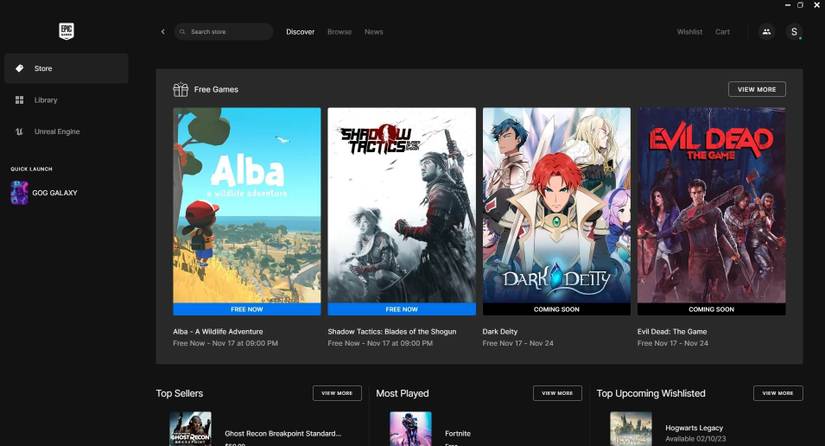Open the Wishlist link
The width and height of the screenshot is (825, 446).
click(689, 32)
